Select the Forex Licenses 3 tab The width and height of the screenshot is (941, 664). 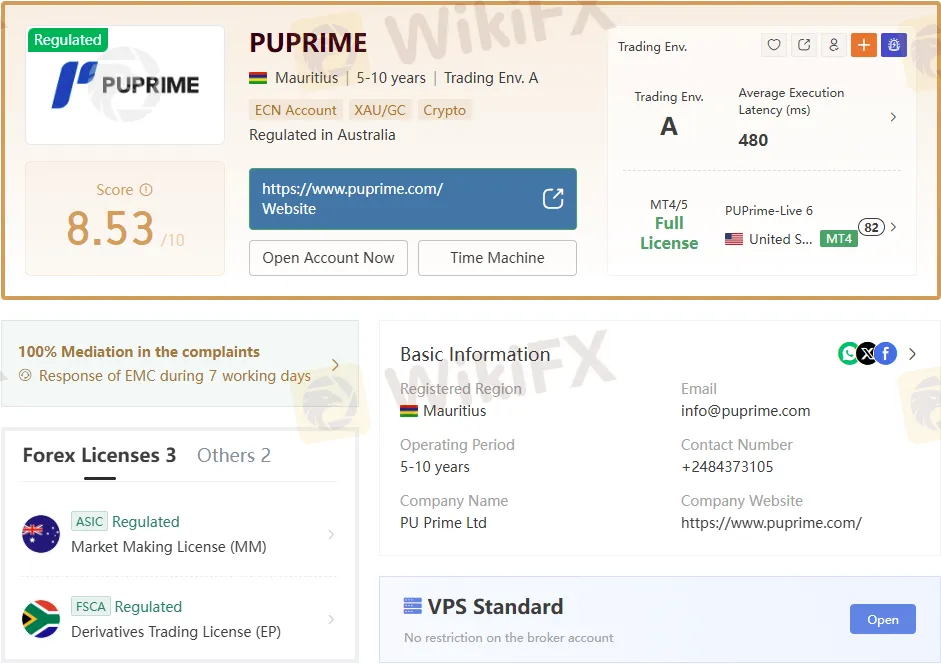[99, 455]
